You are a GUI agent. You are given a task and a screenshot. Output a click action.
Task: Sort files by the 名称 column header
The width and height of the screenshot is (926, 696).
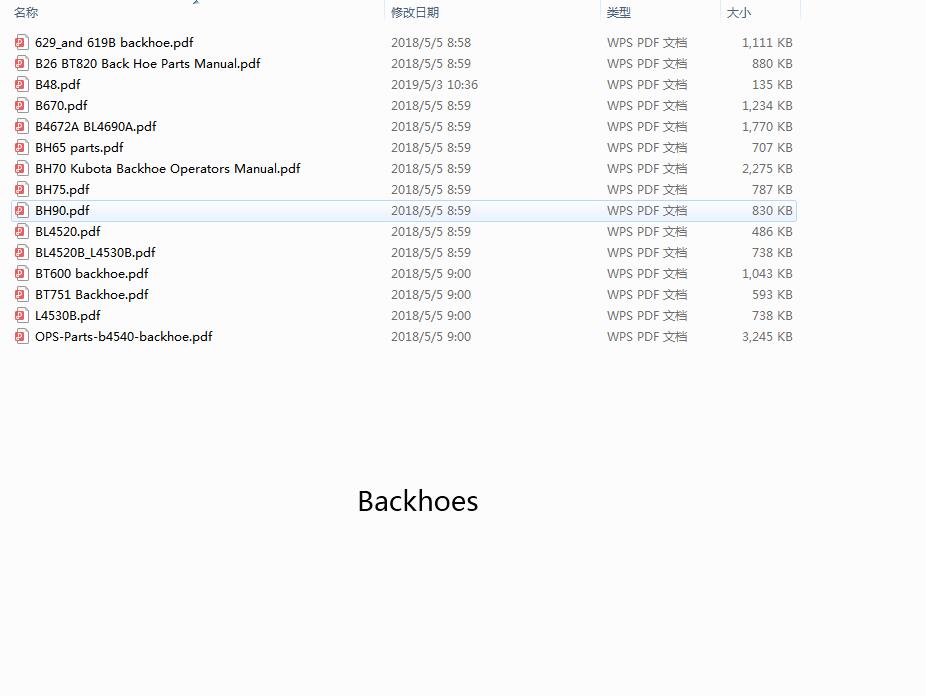click(26, 13)
